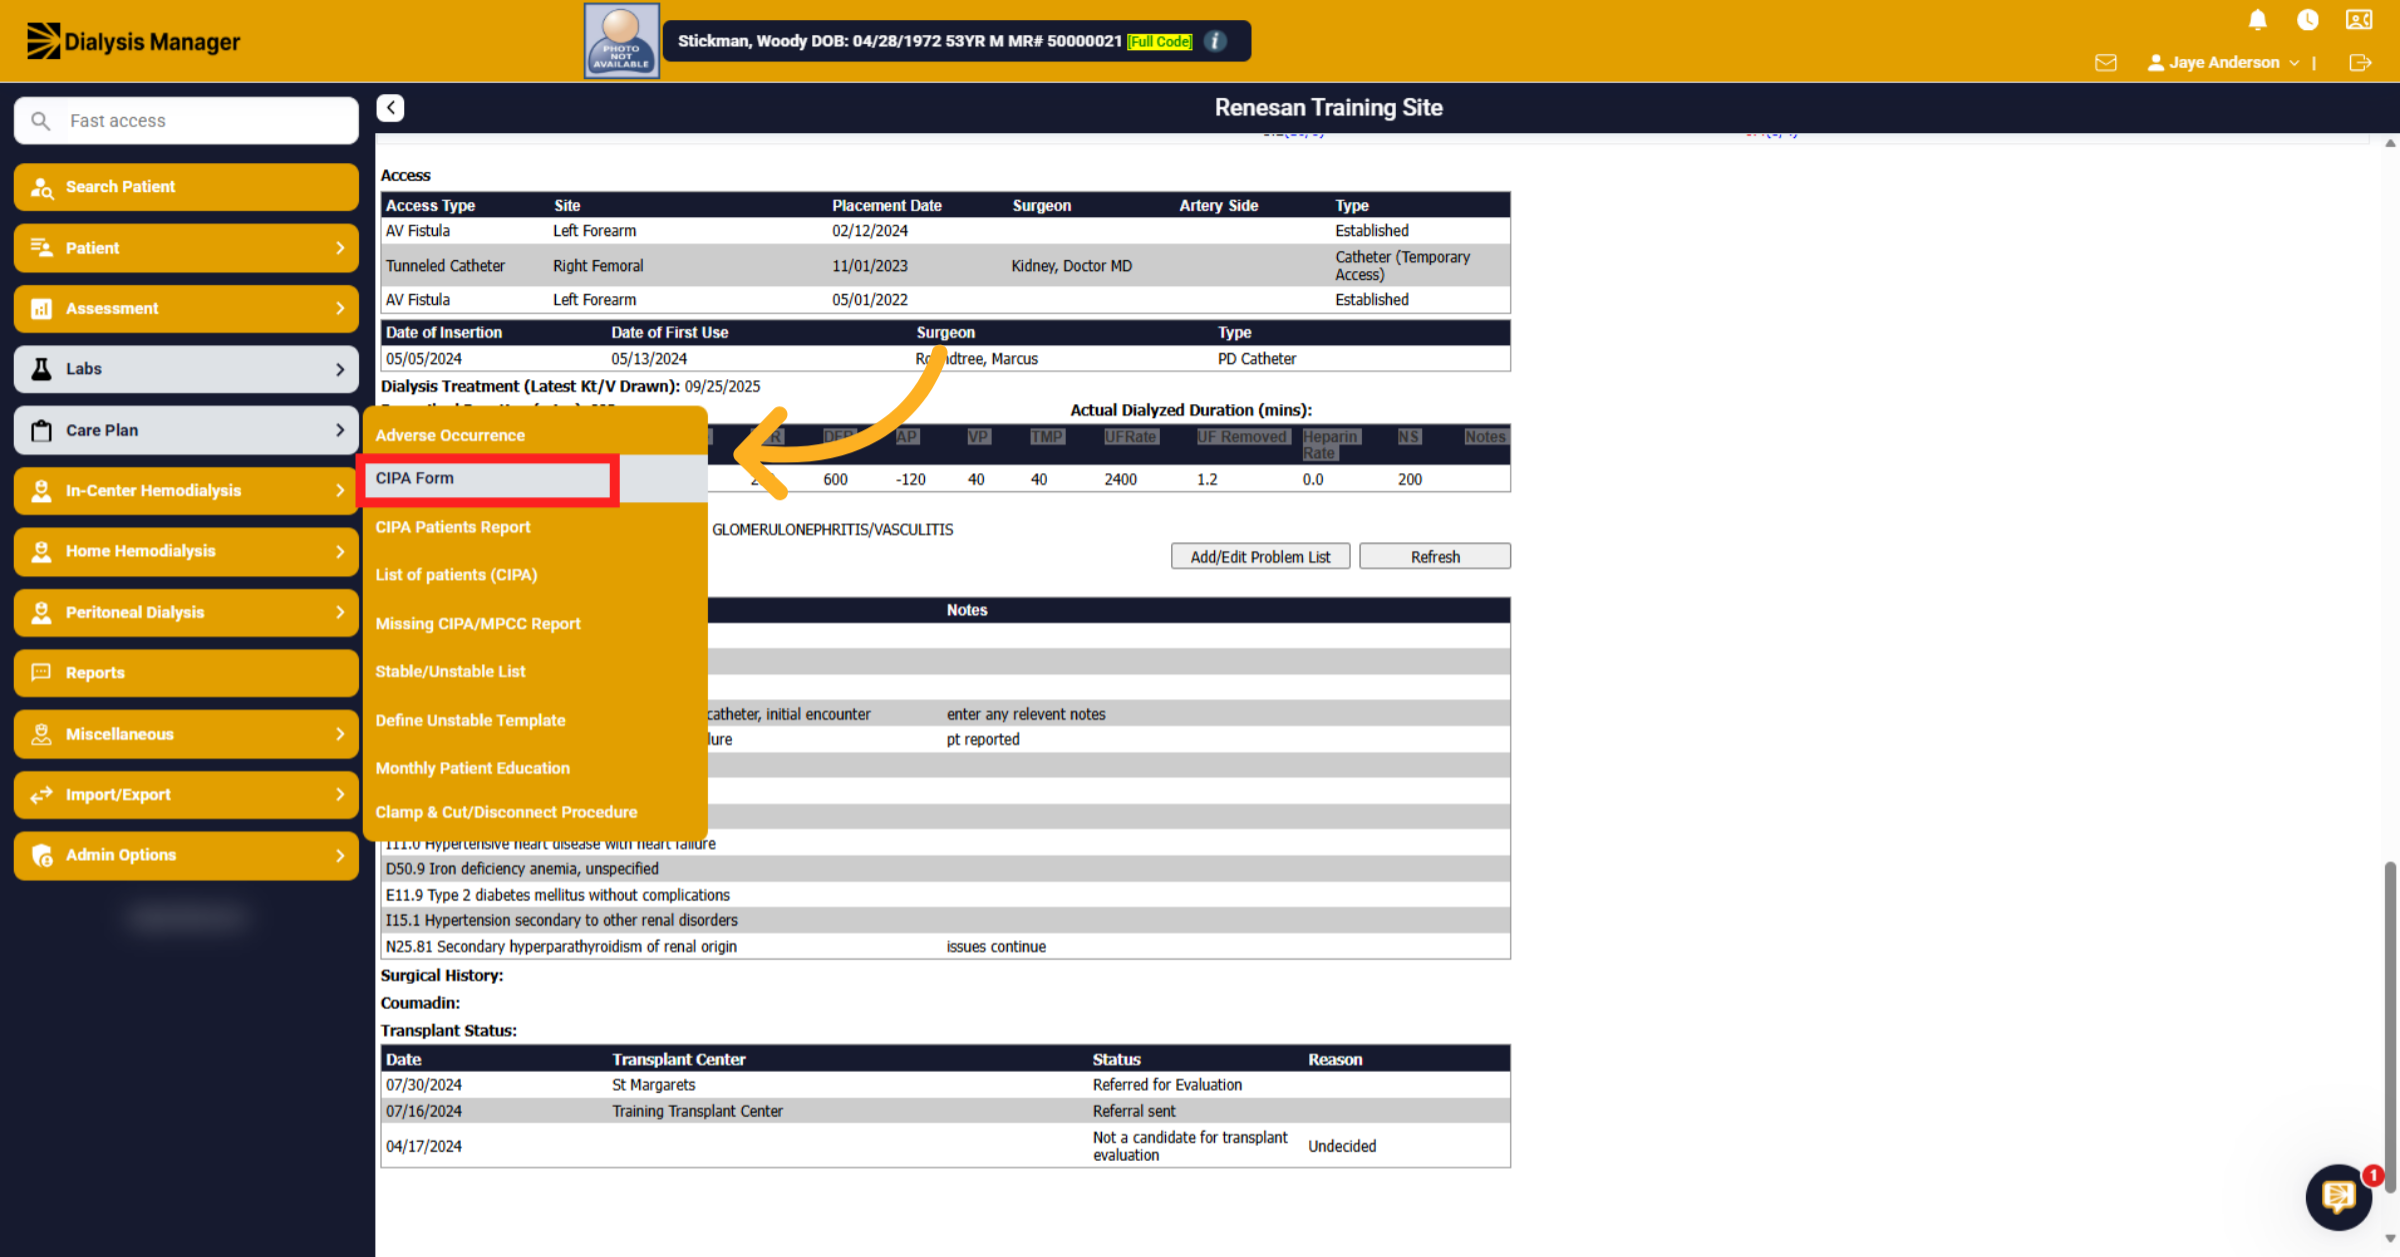Image resolution: width=2400 pixels, height=1257 pixels.
Task: Click the Fast access search magnifier
Action: pos(40,121)
